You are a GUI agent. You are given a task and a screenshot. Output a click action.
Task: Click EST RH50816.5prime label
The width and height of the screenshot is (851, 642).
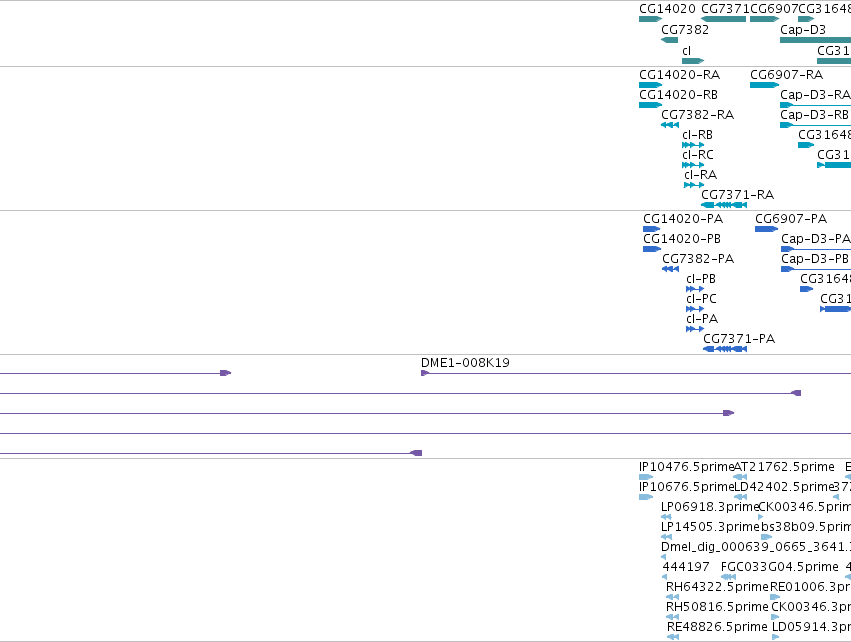click(717, 607)
